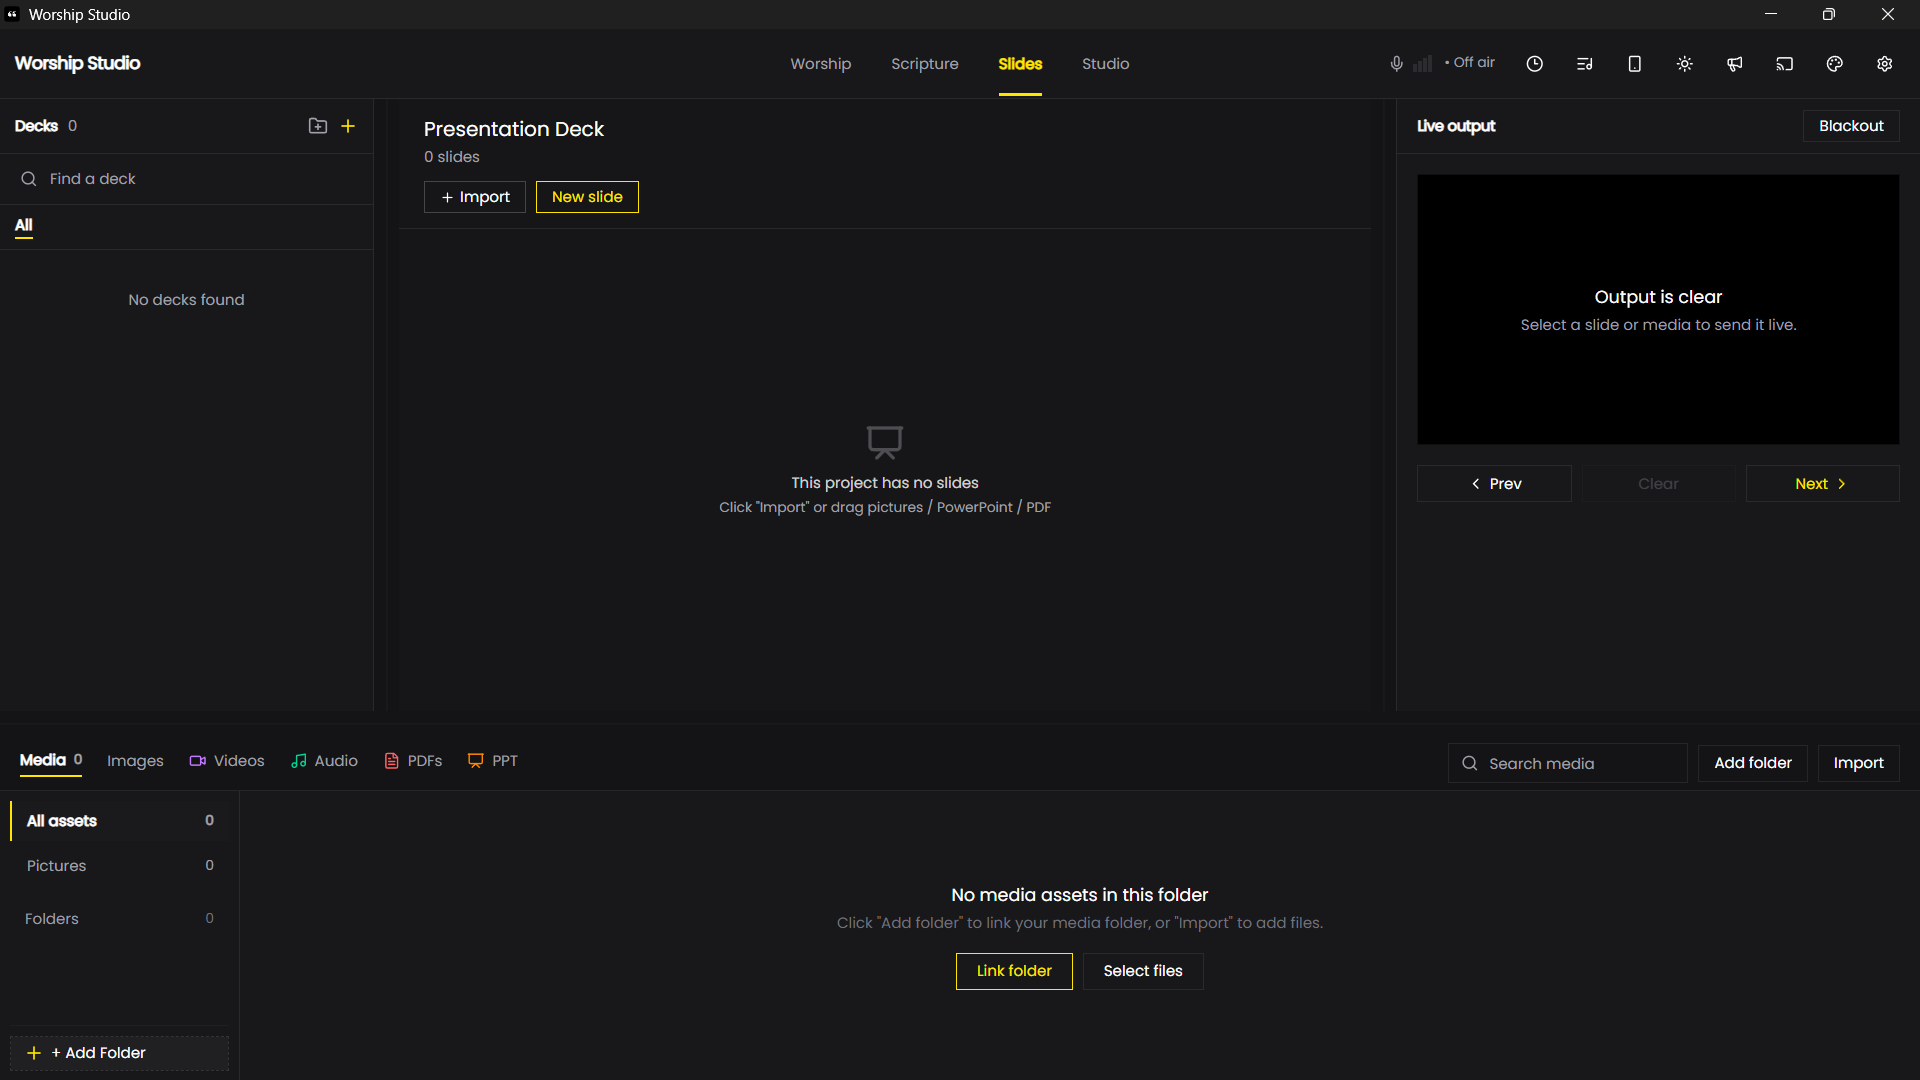Select Pictures in media sidebar
1920x1080 pixels.
tap(120, 866)
